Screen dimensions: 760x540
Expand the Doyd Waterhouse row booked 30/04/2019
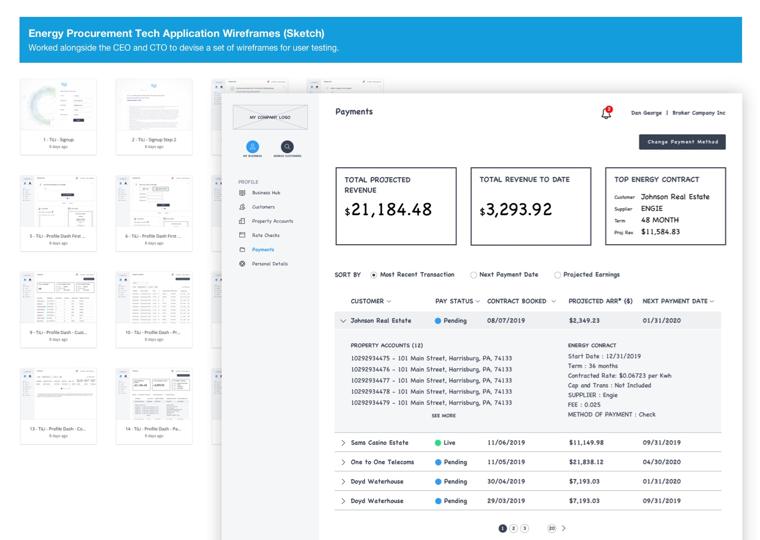(x=343, y=481)
